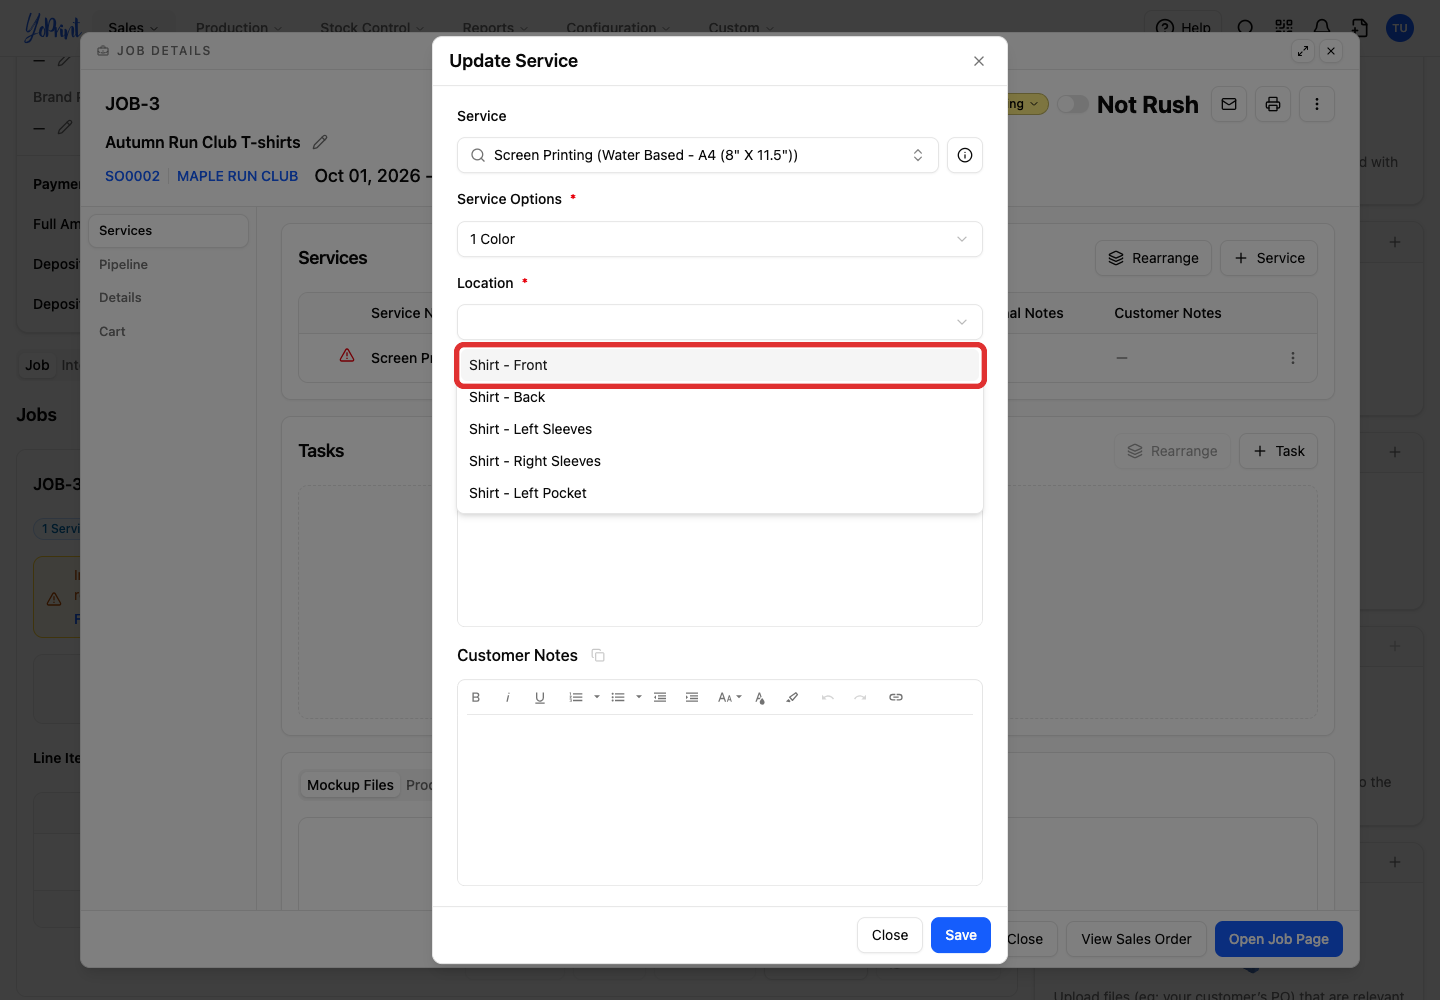Open the highlight color tool in editor

[x=792, y=697]
